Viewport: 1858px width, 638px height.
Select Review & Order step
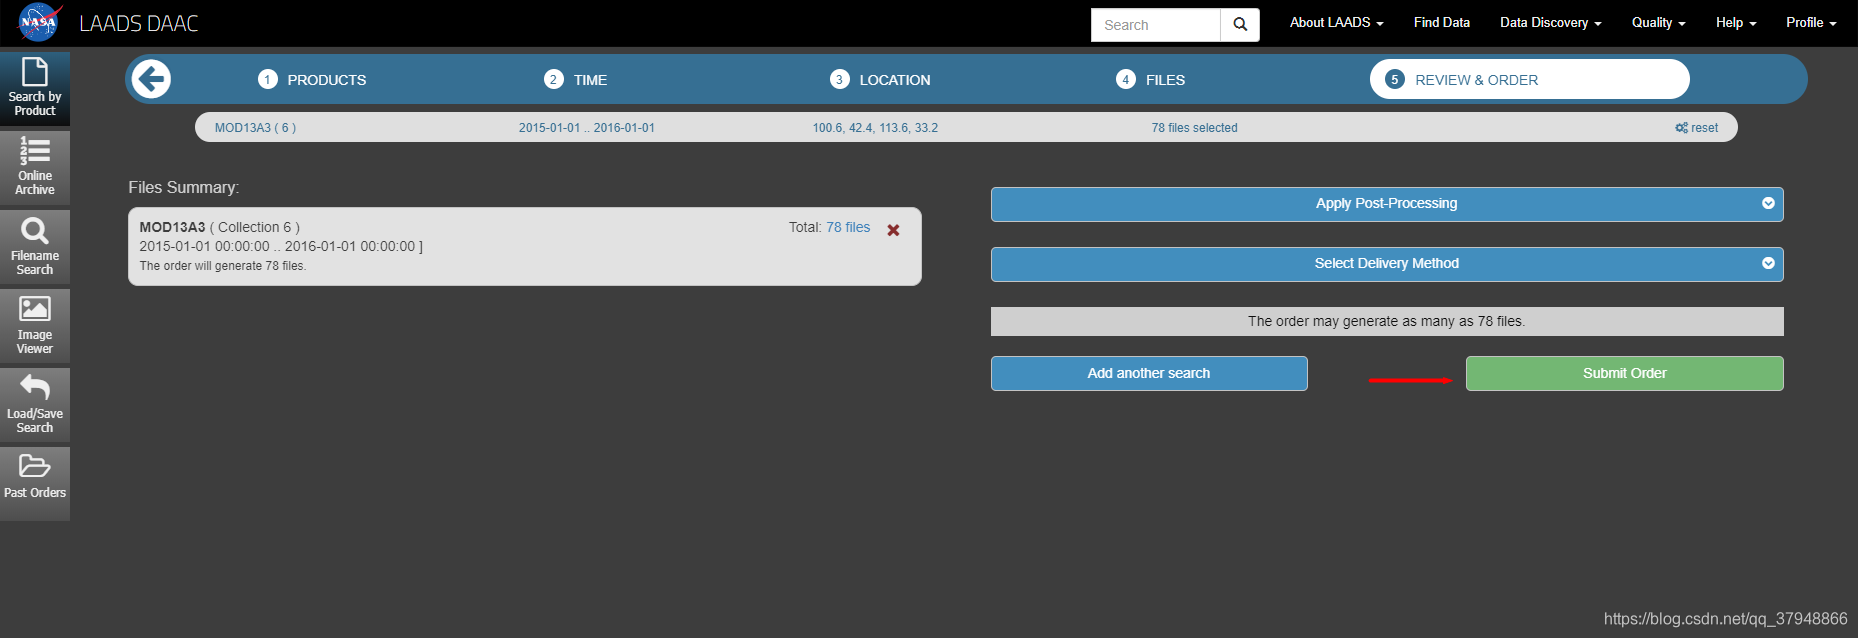[x=1529, y=79]
